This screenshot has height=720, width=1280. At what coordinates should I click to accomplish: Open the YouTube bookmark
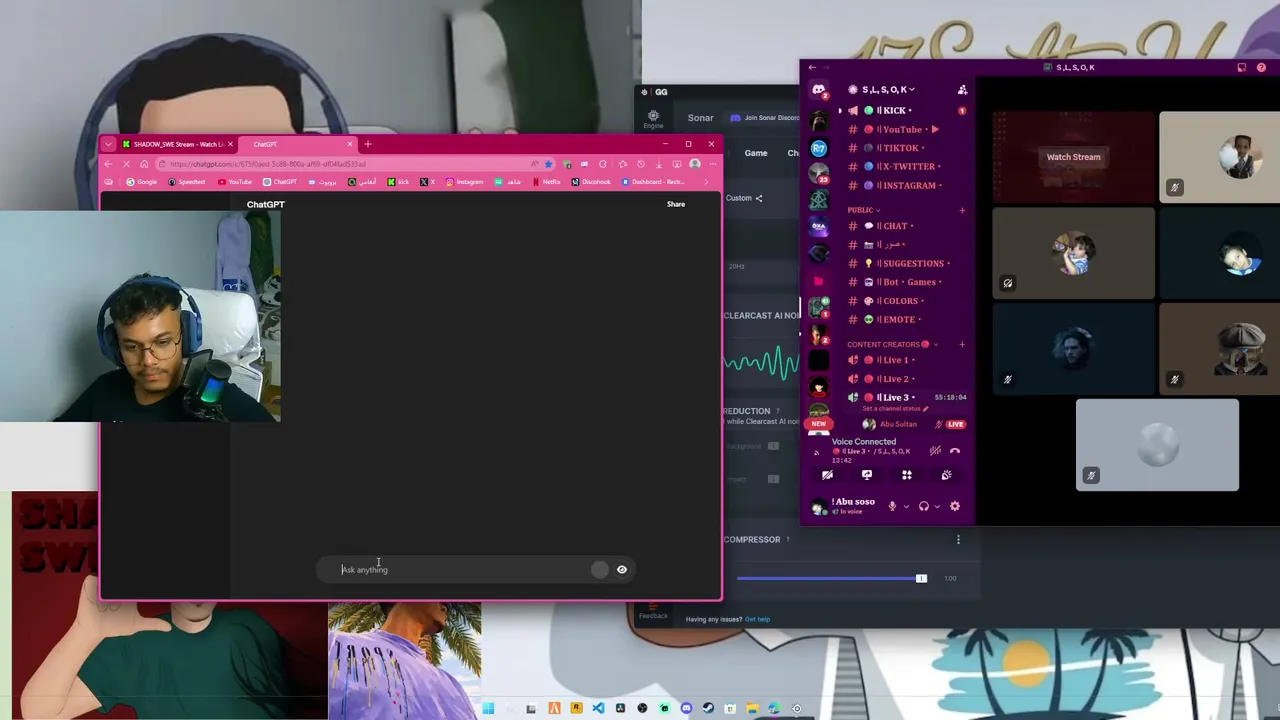[235, 182]
